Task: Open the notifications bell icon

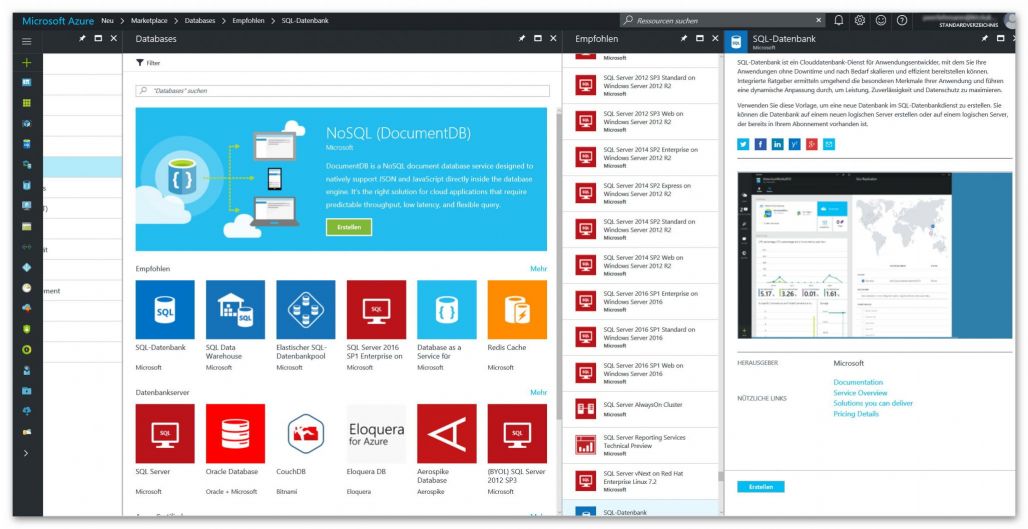Action: pyautogui.click(x=838, y=20)
